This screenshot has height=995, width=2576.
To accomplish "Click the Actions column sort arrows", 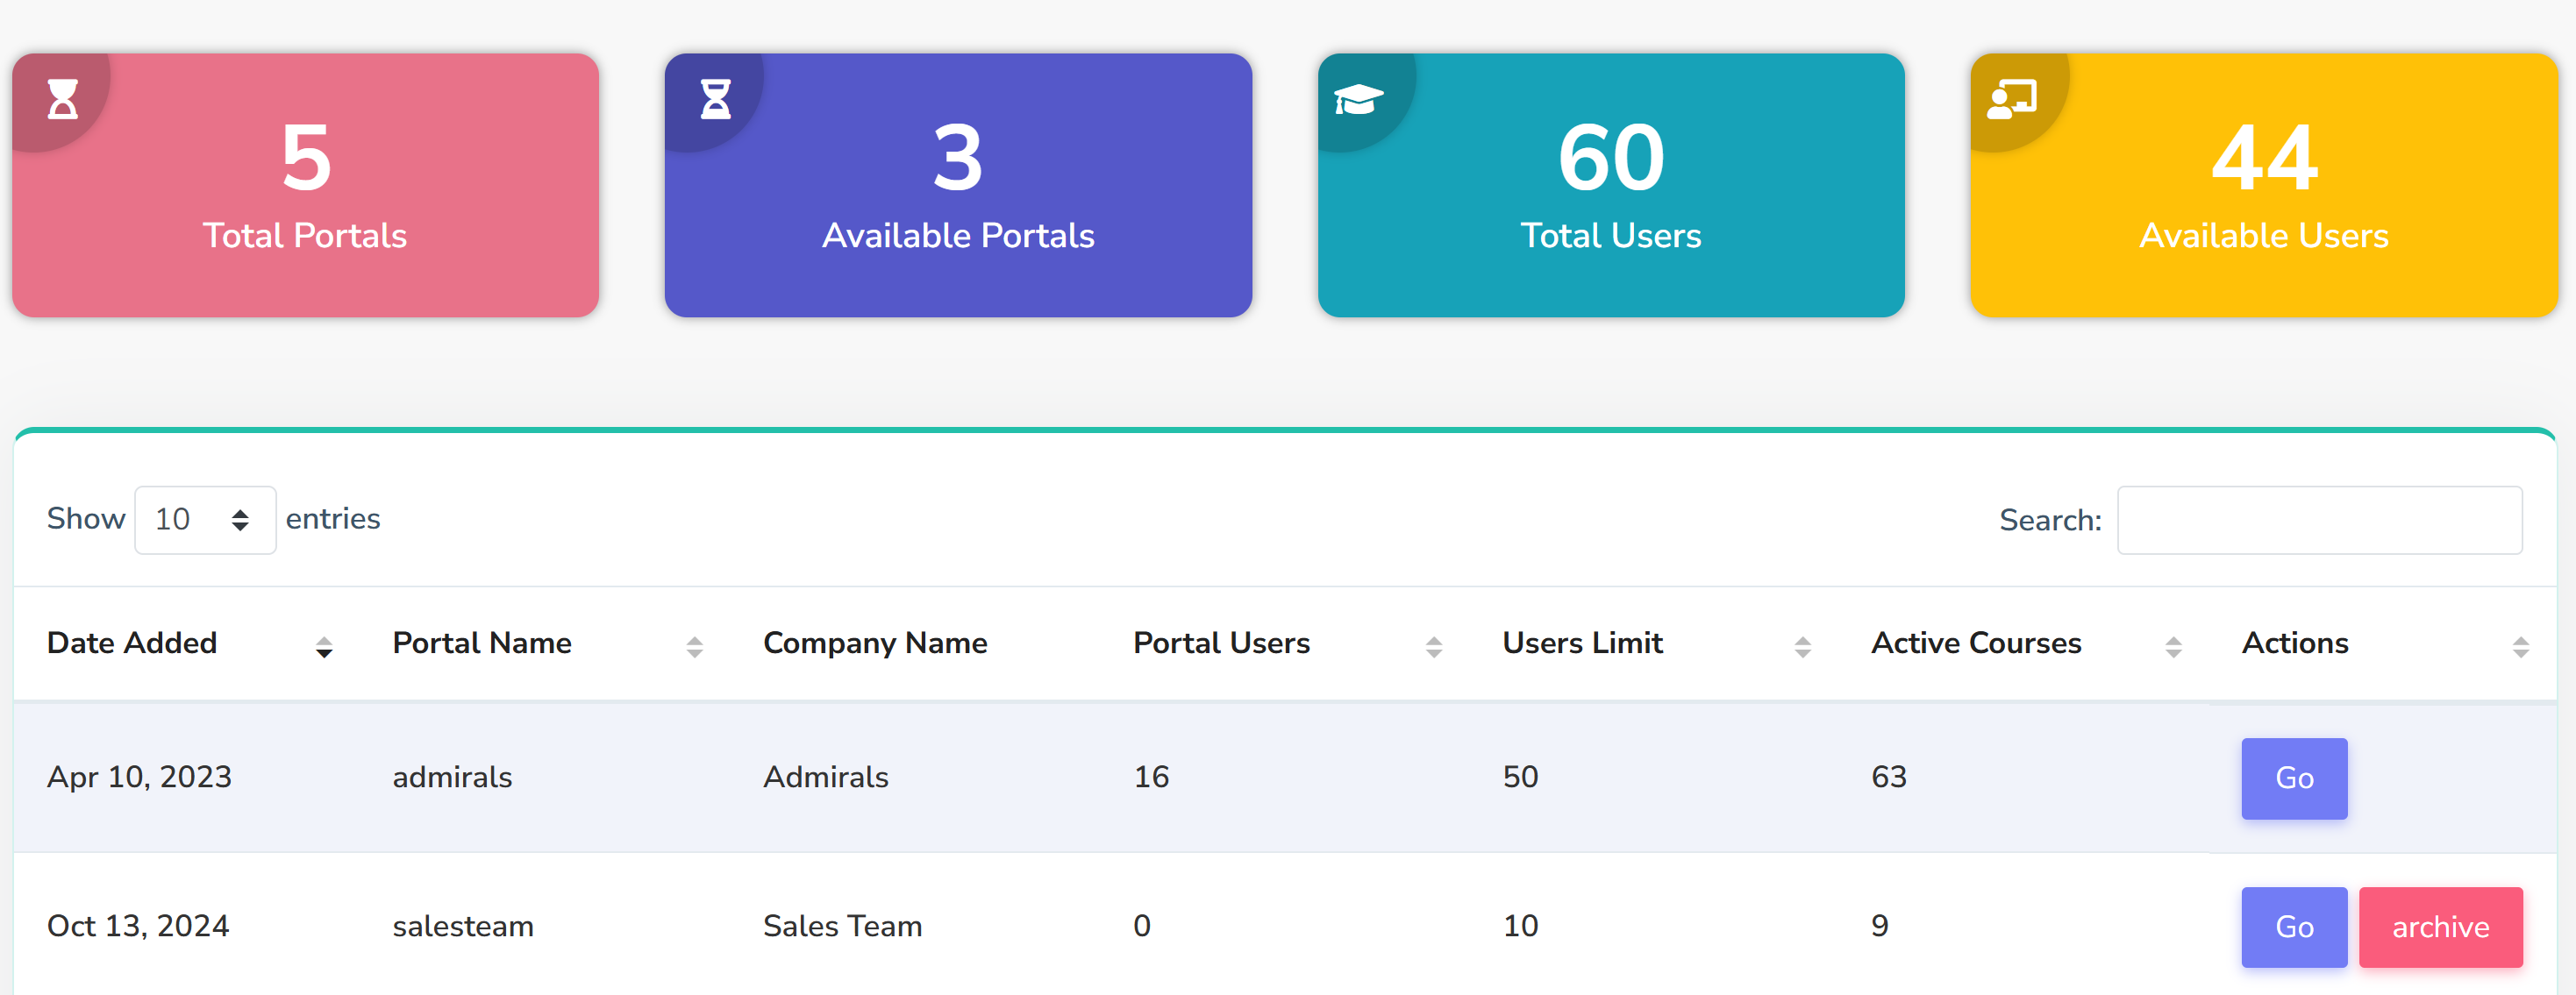I will click(x=2520, y=647).
